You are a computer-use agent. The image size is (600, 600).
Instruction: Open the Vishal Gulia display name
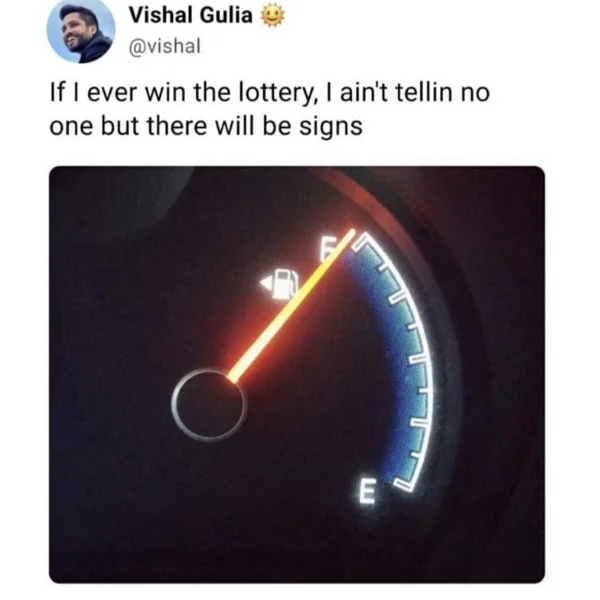click(x=191, y=16)
